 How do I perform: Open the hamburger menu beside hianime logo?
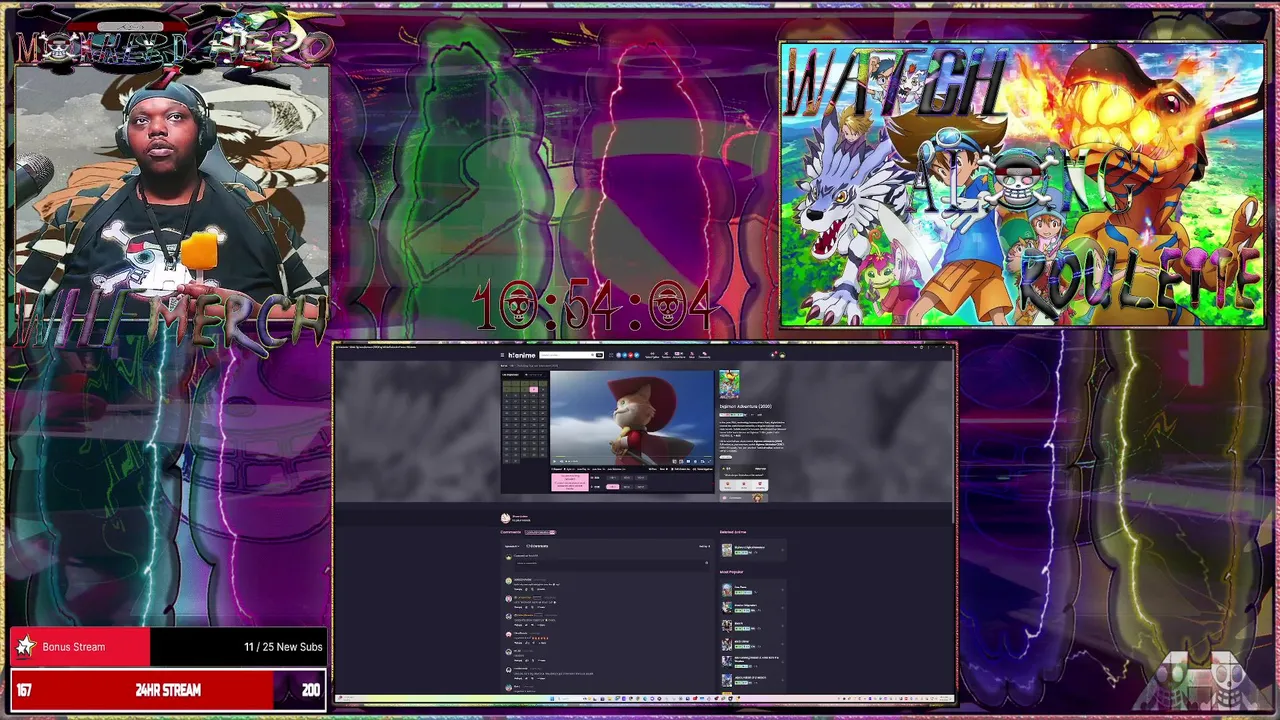502,355
